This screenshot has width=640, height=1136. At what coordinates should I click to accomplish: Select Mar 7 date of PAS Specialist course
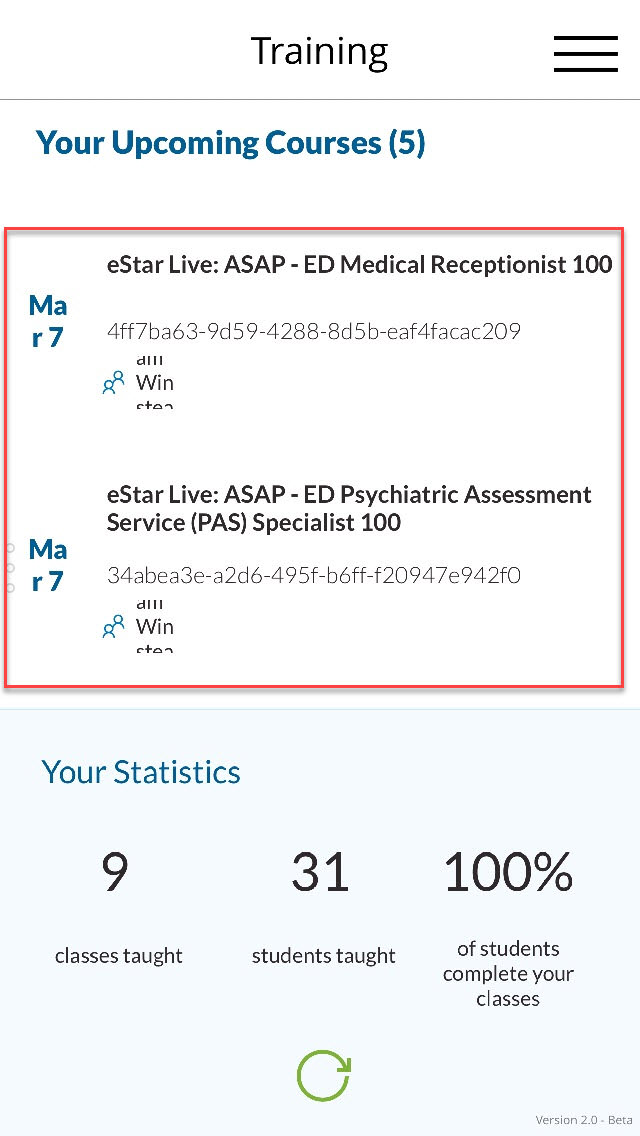pos(48,565)
